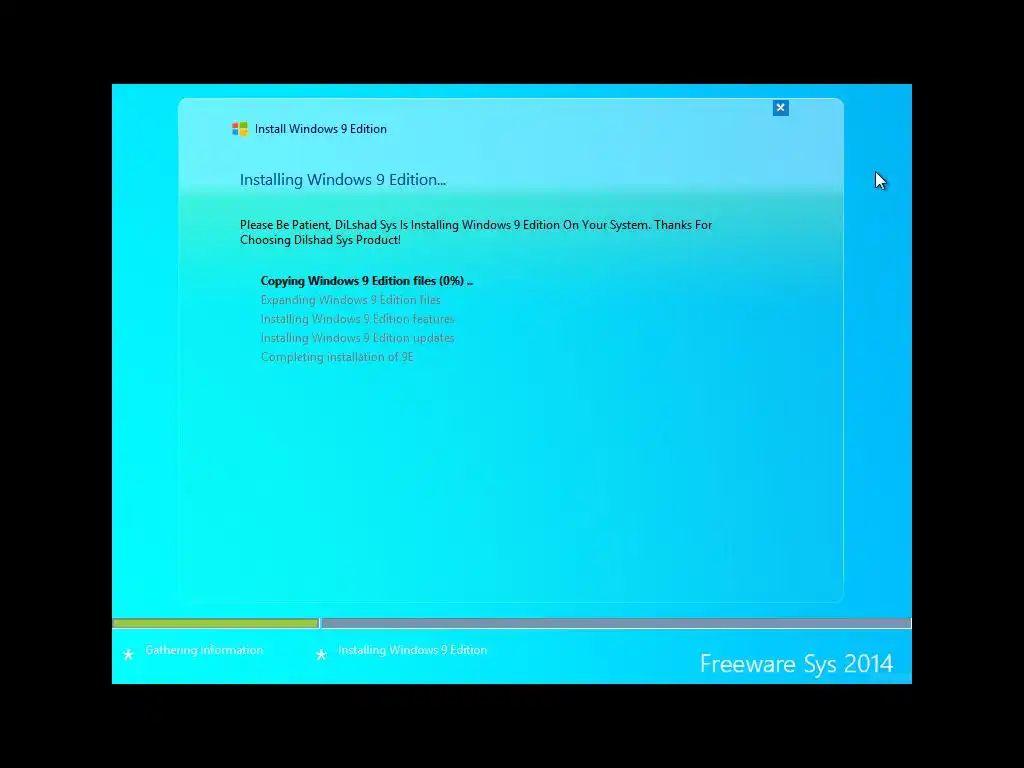
Task: Click bottom 'Installing Windows 9 Edition' stage label
Action: 413,650
